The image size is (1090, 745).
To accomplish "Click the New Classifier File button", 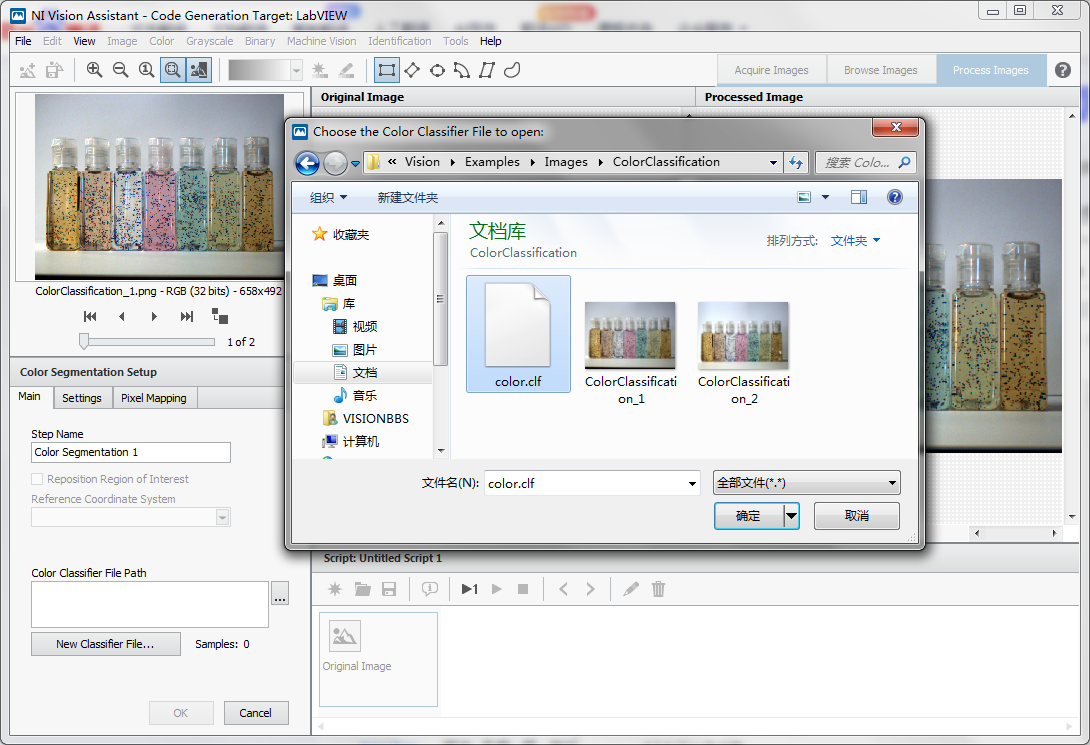I will tap(105, 644).
